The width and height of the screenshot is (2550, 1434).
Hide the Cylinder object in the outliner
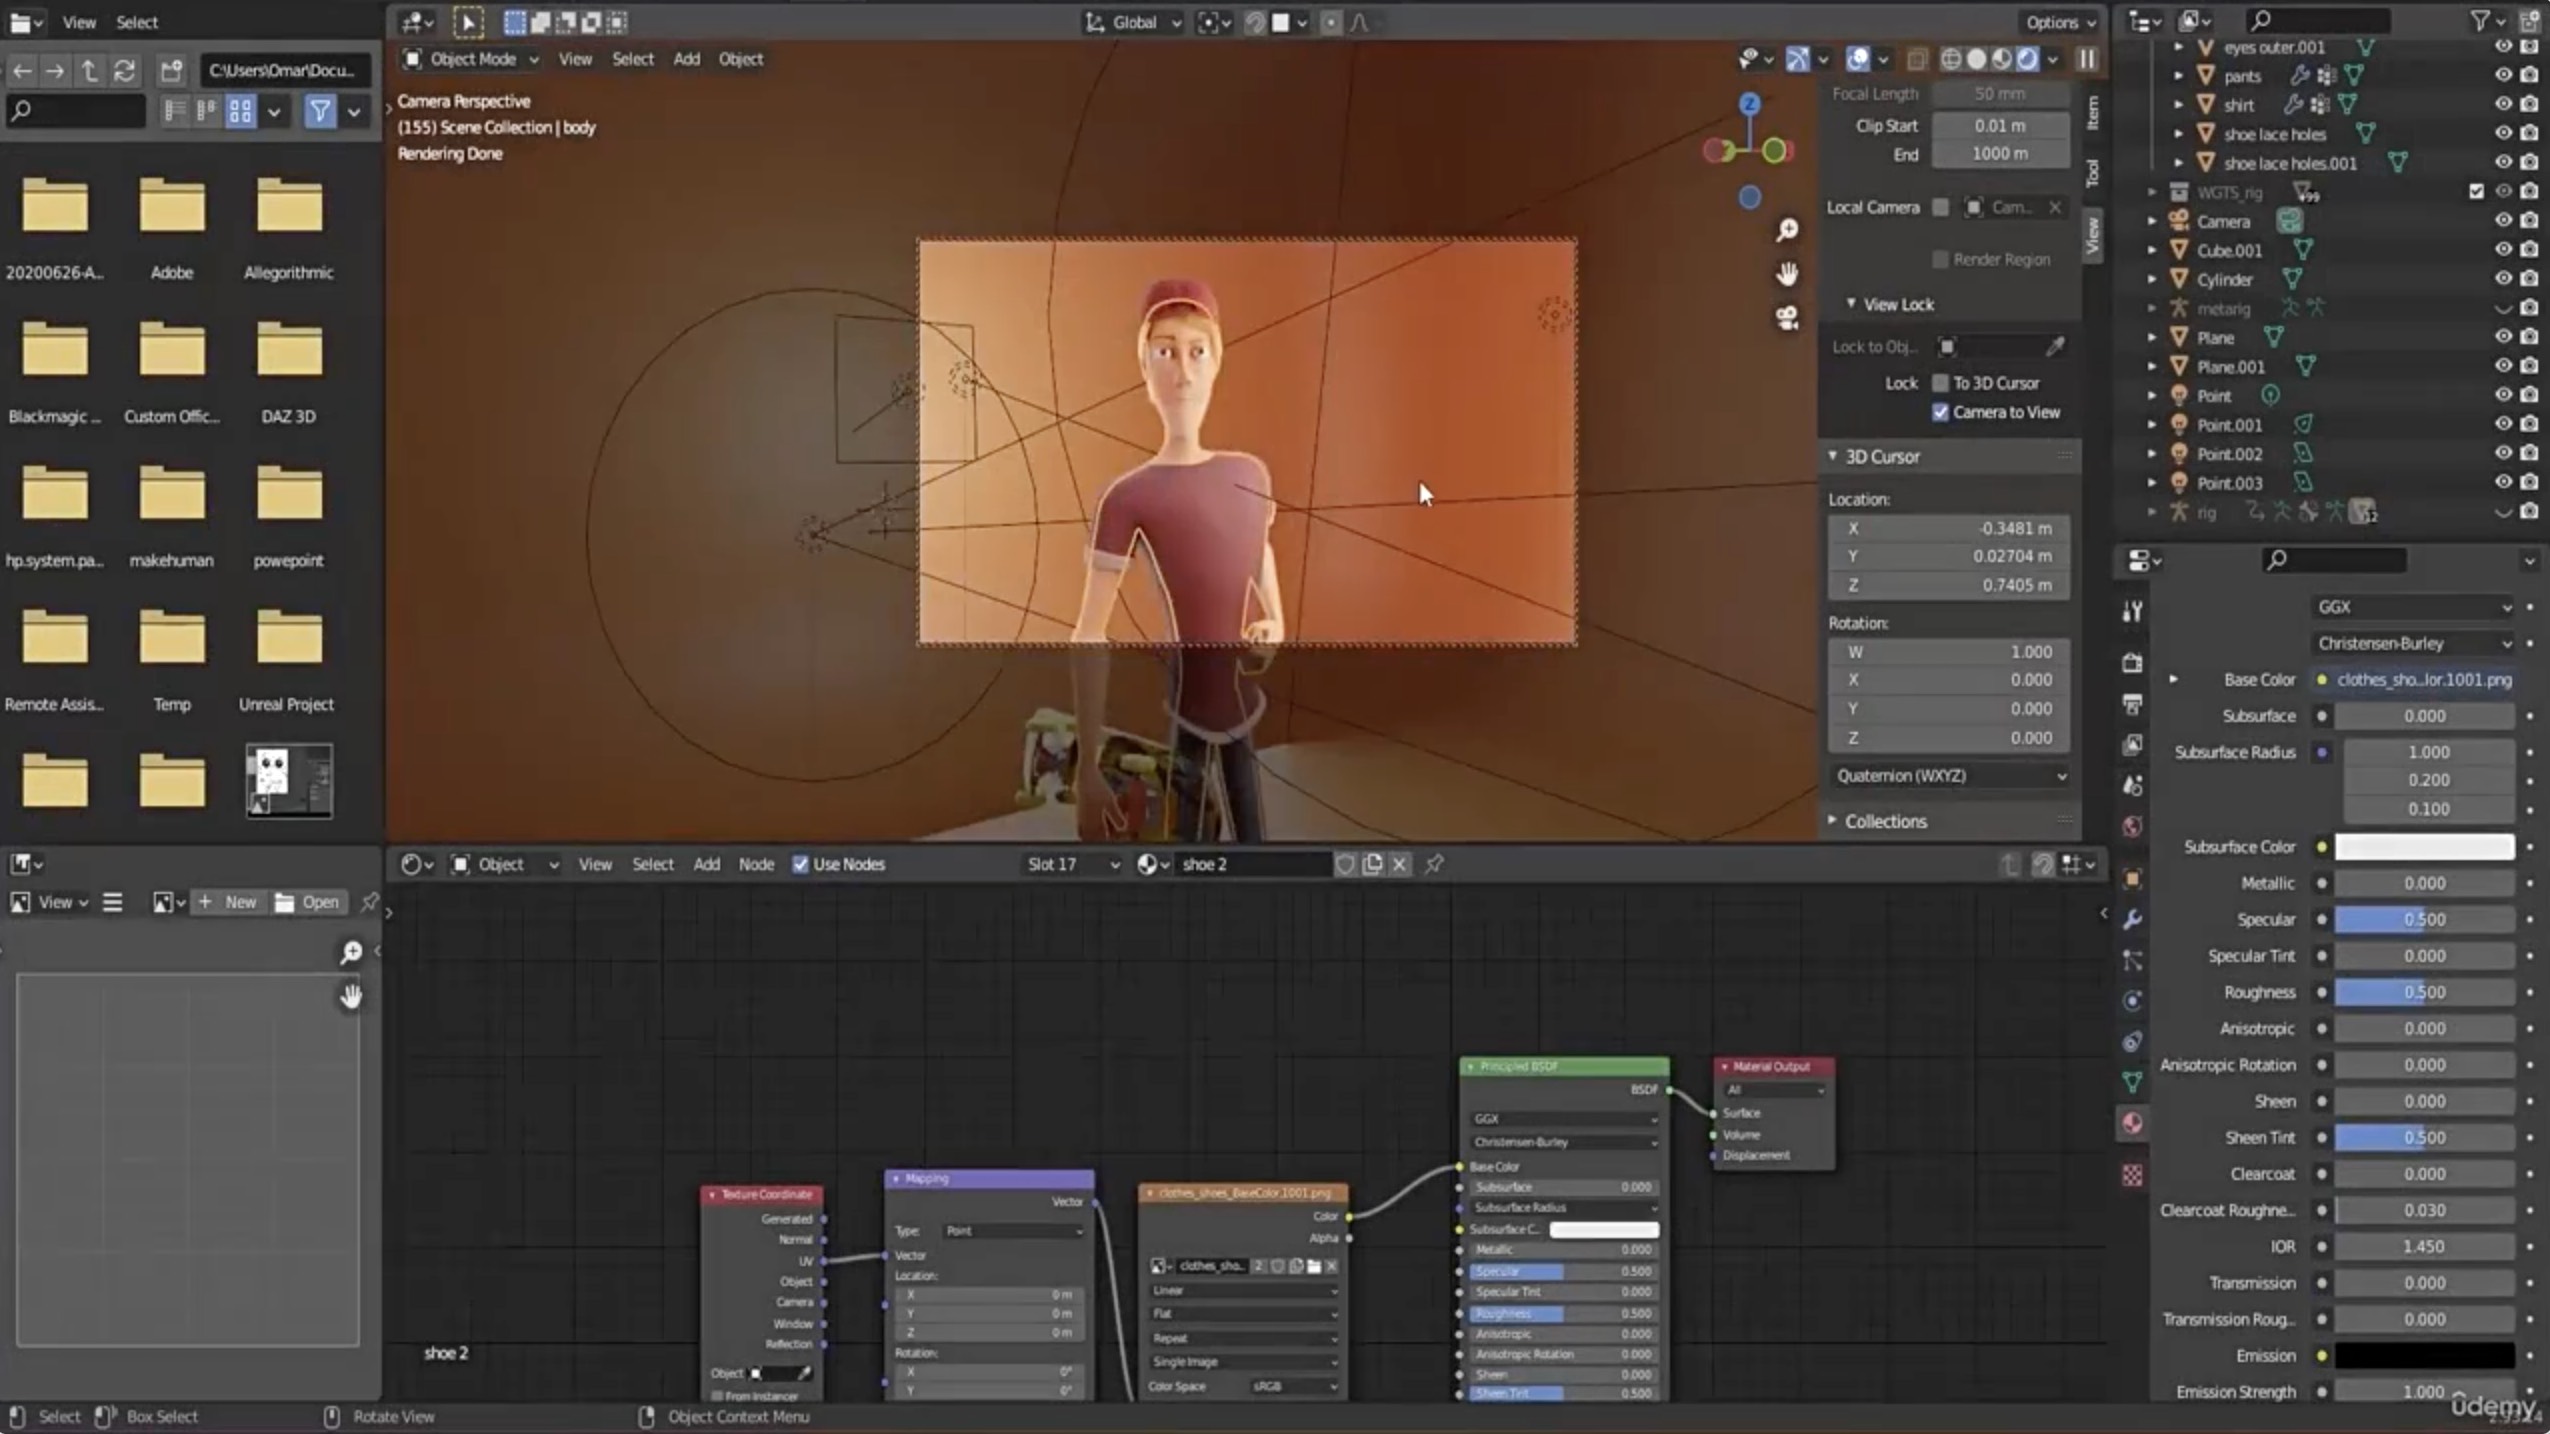click(x=2502, y=279)
